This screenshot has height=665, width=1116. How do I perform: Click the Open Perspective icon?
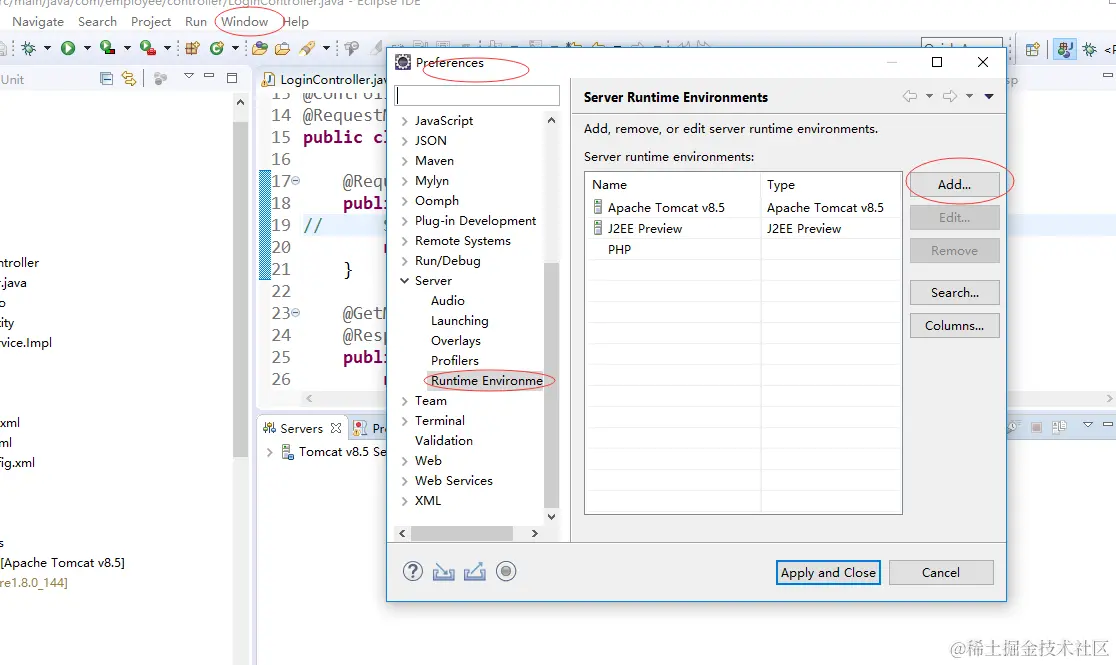click(1033, 49)
